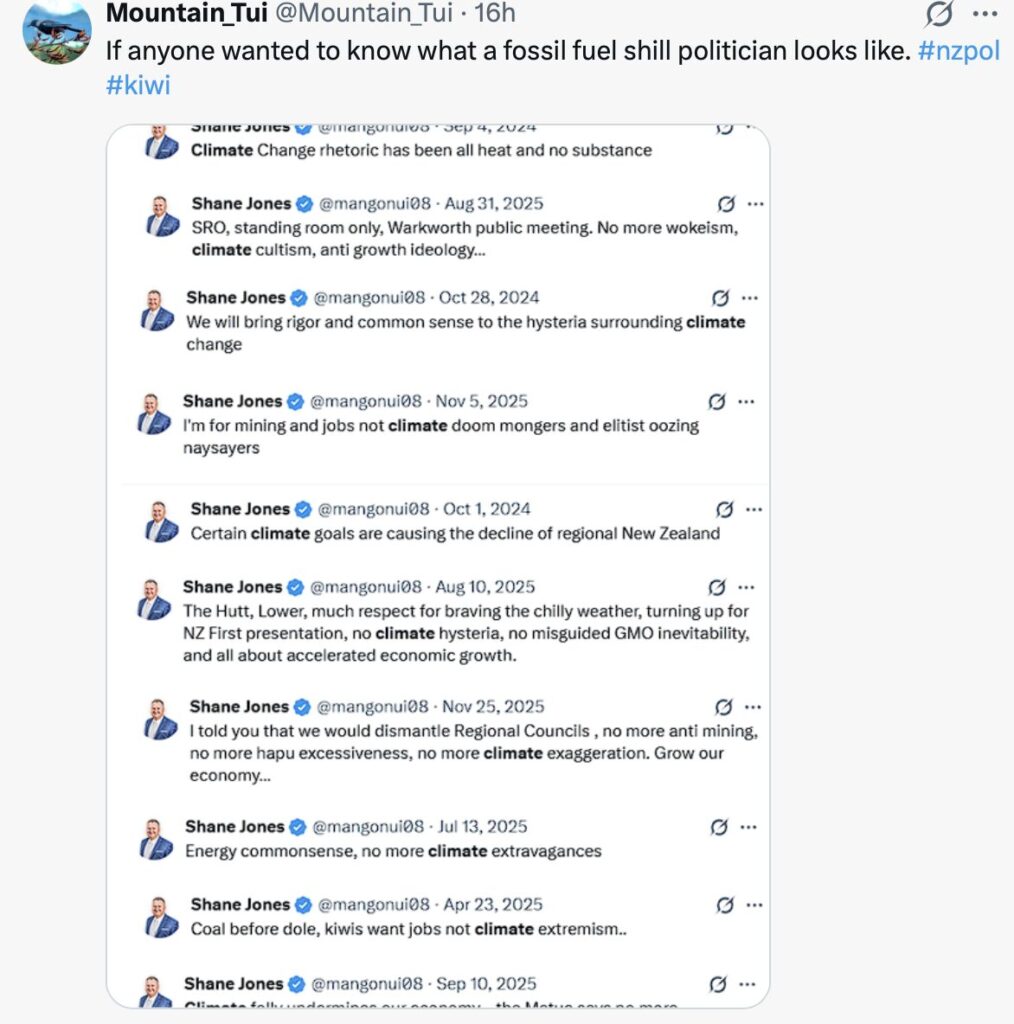Open Mountain_Tui's profile avatar
1014x1024 pixels.
point(57,31)
